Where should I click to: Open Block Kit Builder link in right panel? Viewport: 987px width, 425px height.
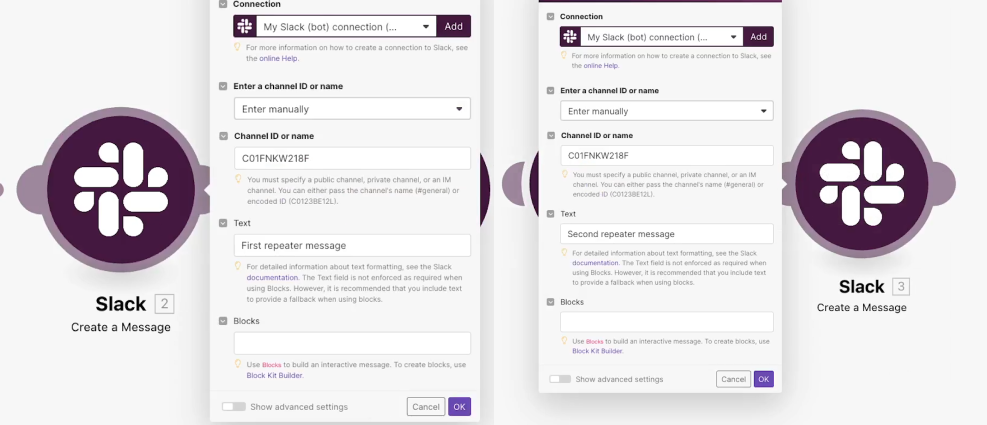click(x=597, y=351)
